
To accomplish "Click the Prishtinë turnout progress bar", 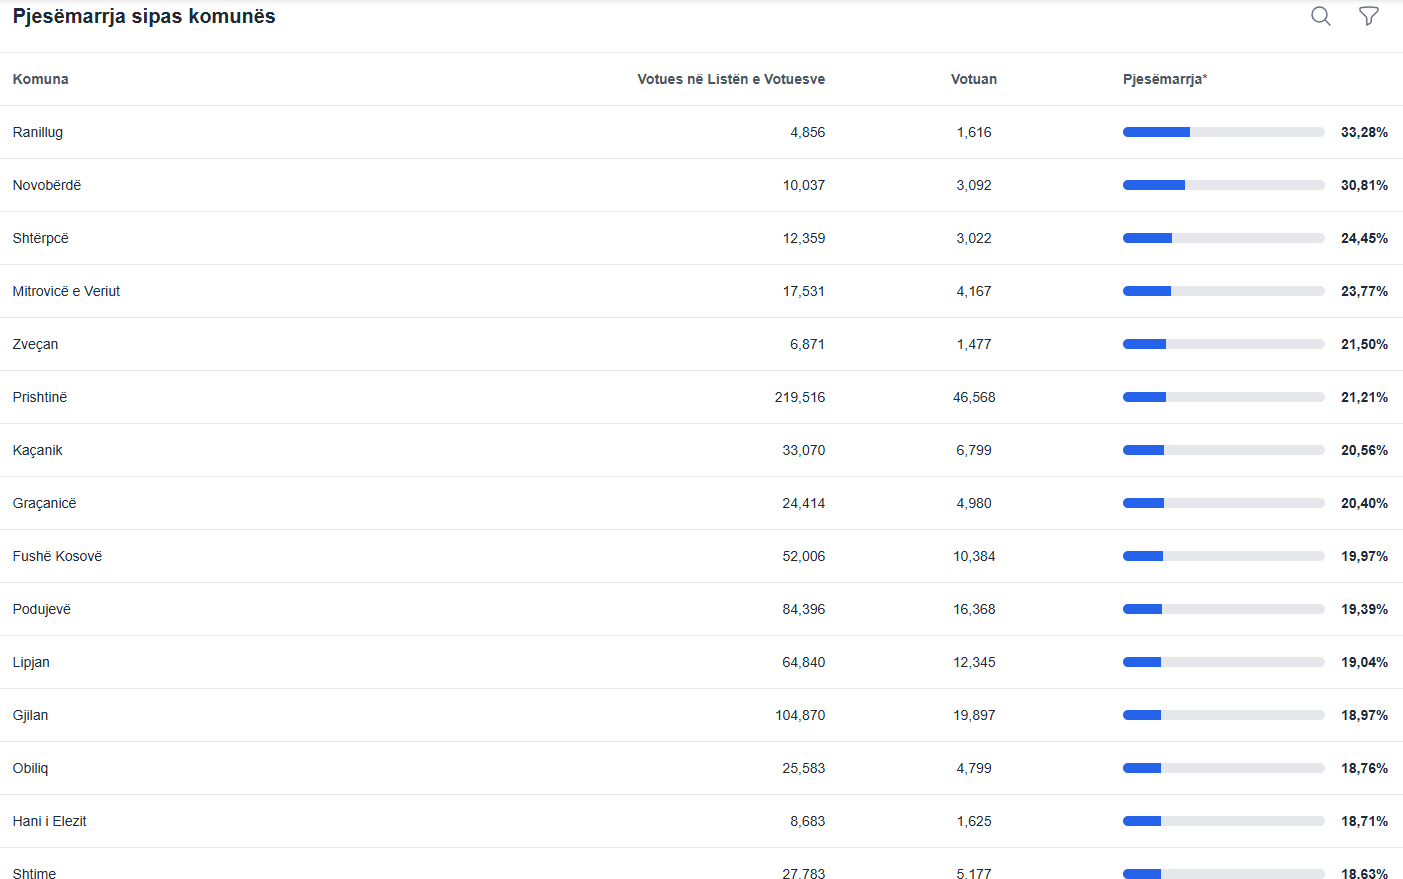I will [1223, 397].
